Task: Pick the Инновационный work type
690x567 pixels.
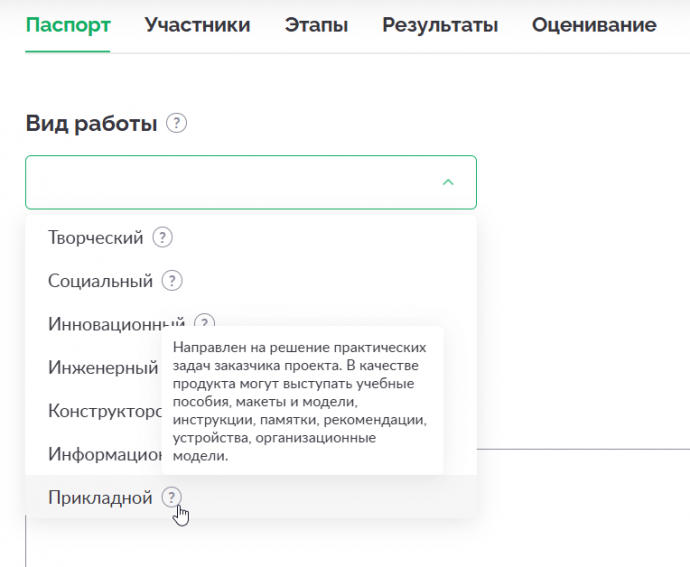Action: pos(116,324)
